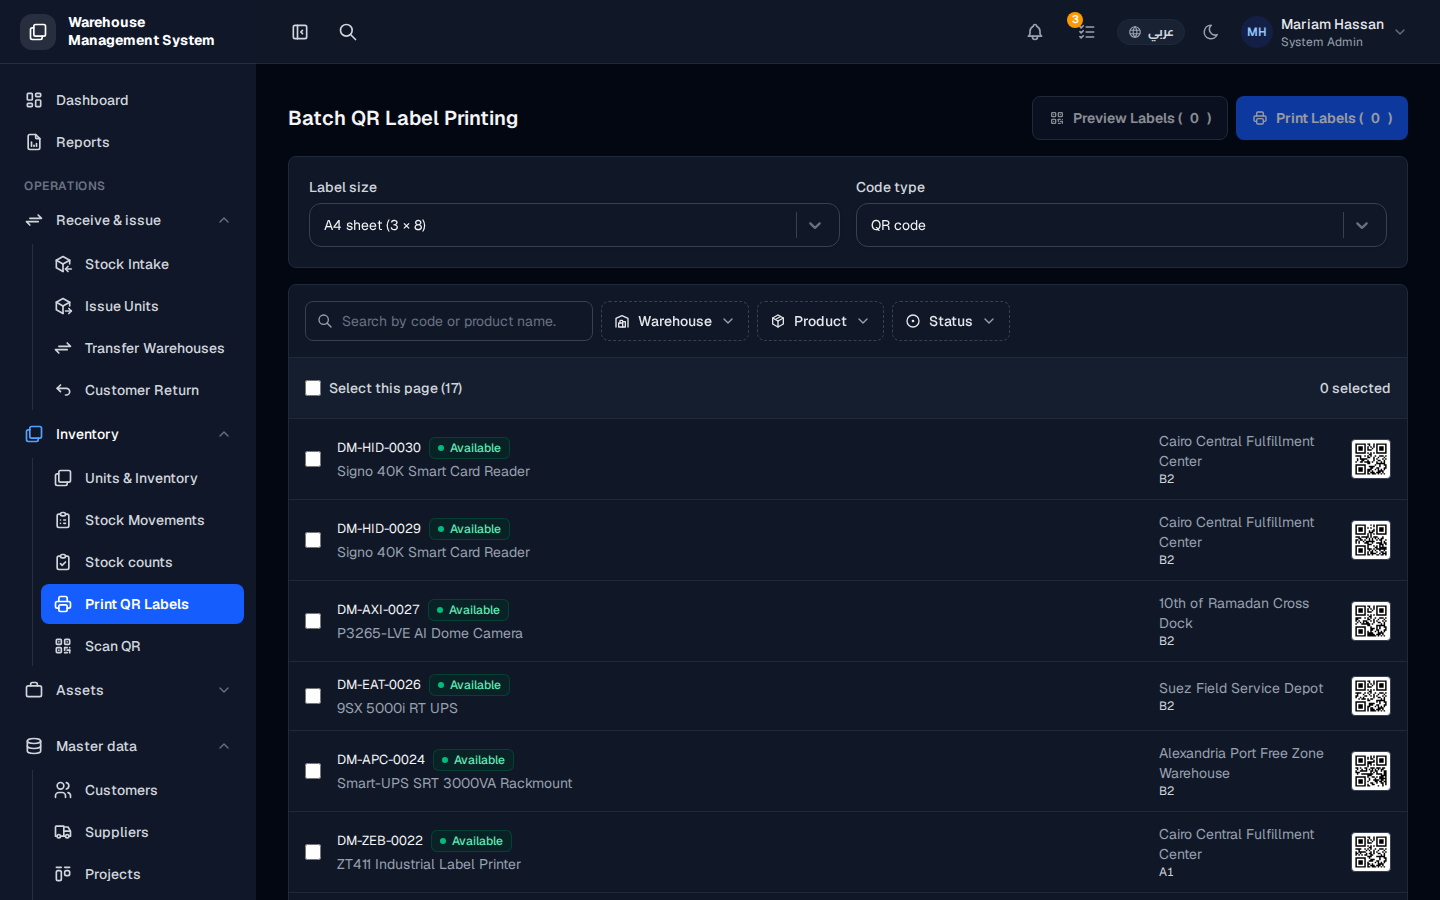Check the DM-APC-0024 row checkbox

(x=313, y=771)
